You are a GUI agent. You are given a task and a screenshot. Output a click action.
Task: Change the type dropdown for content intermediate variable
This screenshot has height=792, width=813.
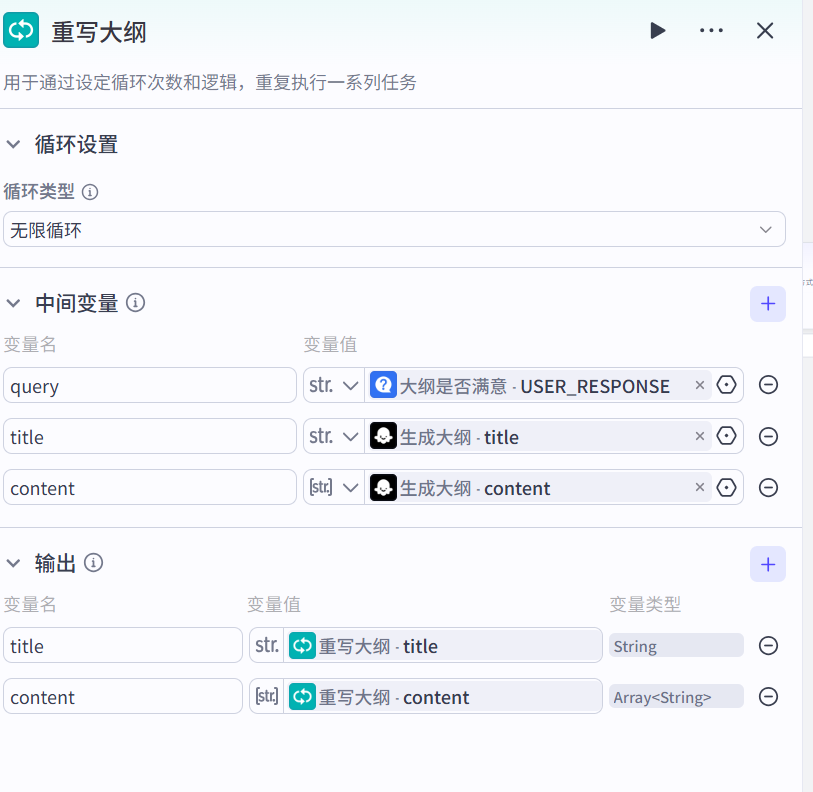334,488
